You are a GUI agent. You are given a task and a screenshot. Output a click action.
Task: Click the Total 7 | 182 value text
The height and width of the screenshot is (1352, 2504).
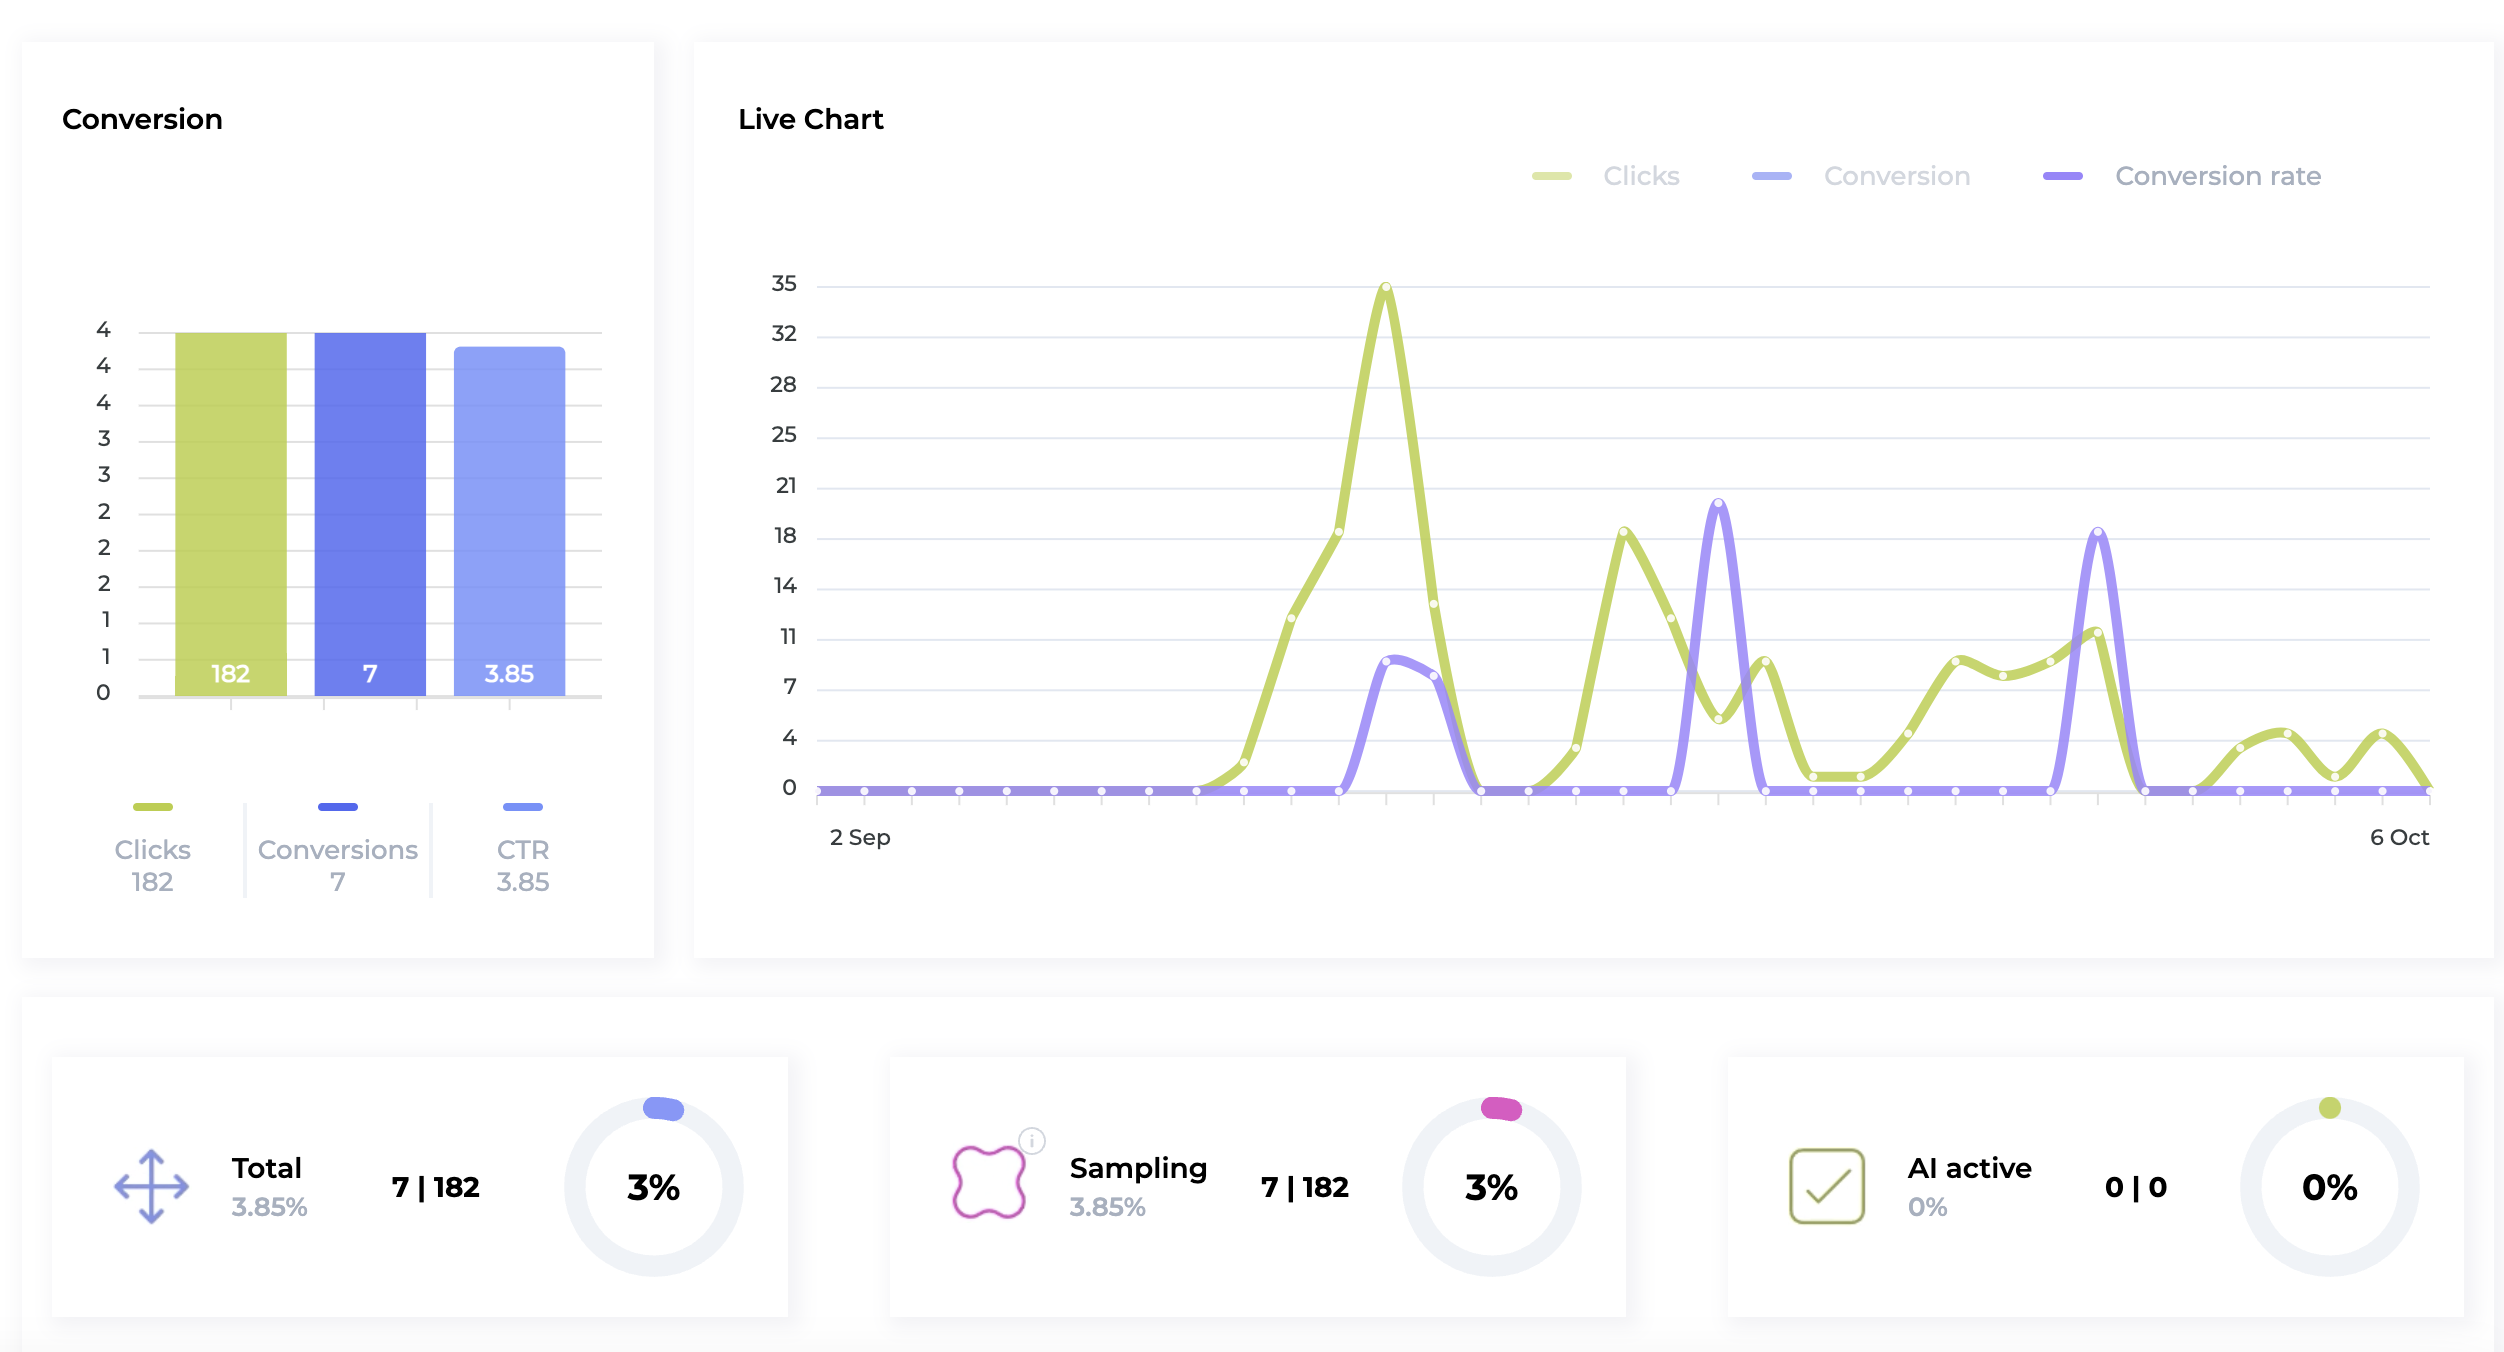click(x=436, y=1187)
